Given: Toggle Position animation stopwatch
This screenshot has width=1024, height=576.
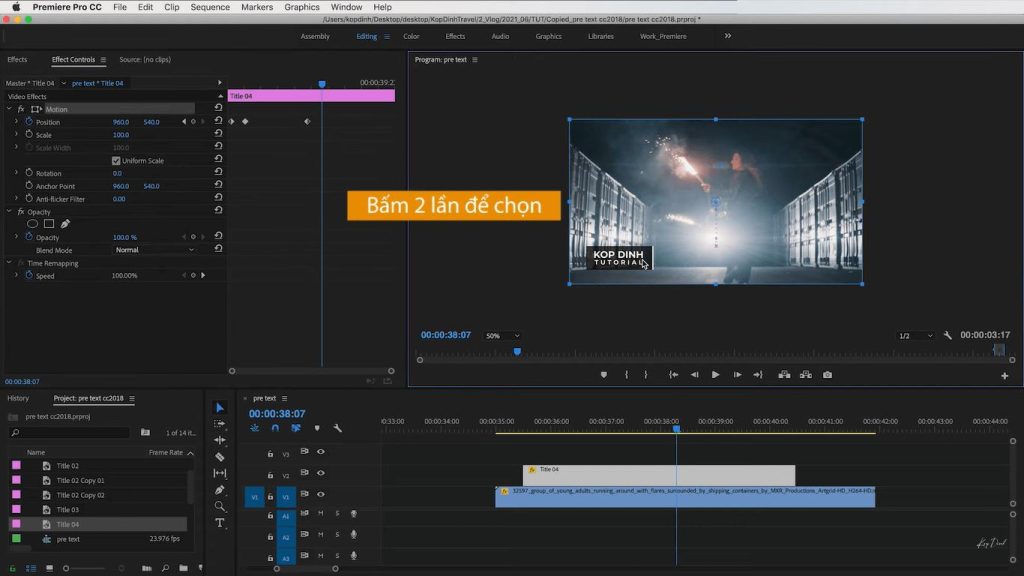Looking at the screenshot, I should click(x=28, y=122).
